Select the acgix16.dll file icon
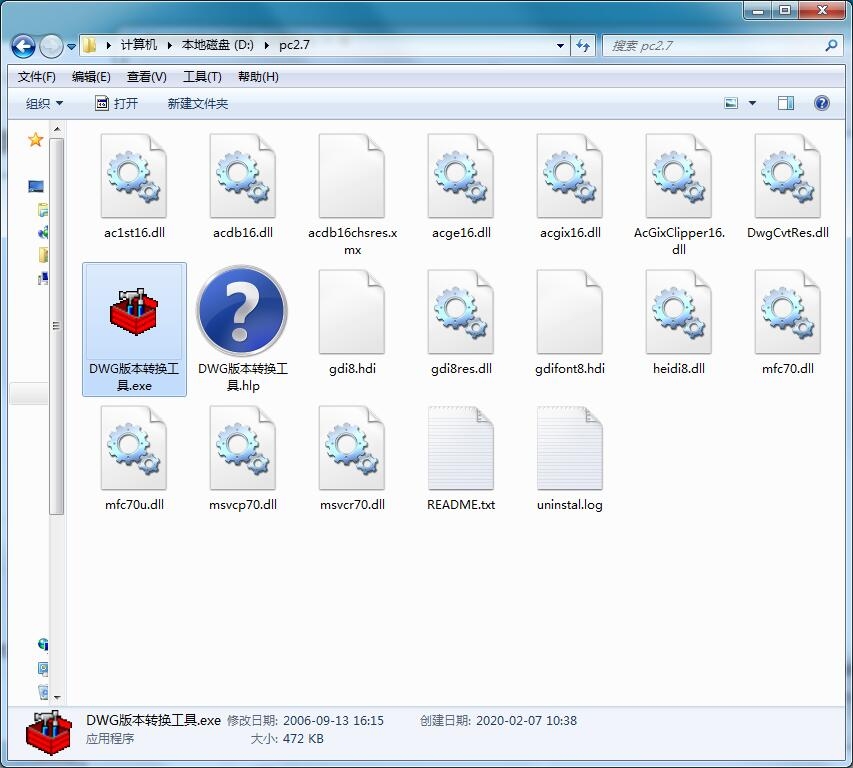Viewport: 853px width, 768px height. coord(570,176)
